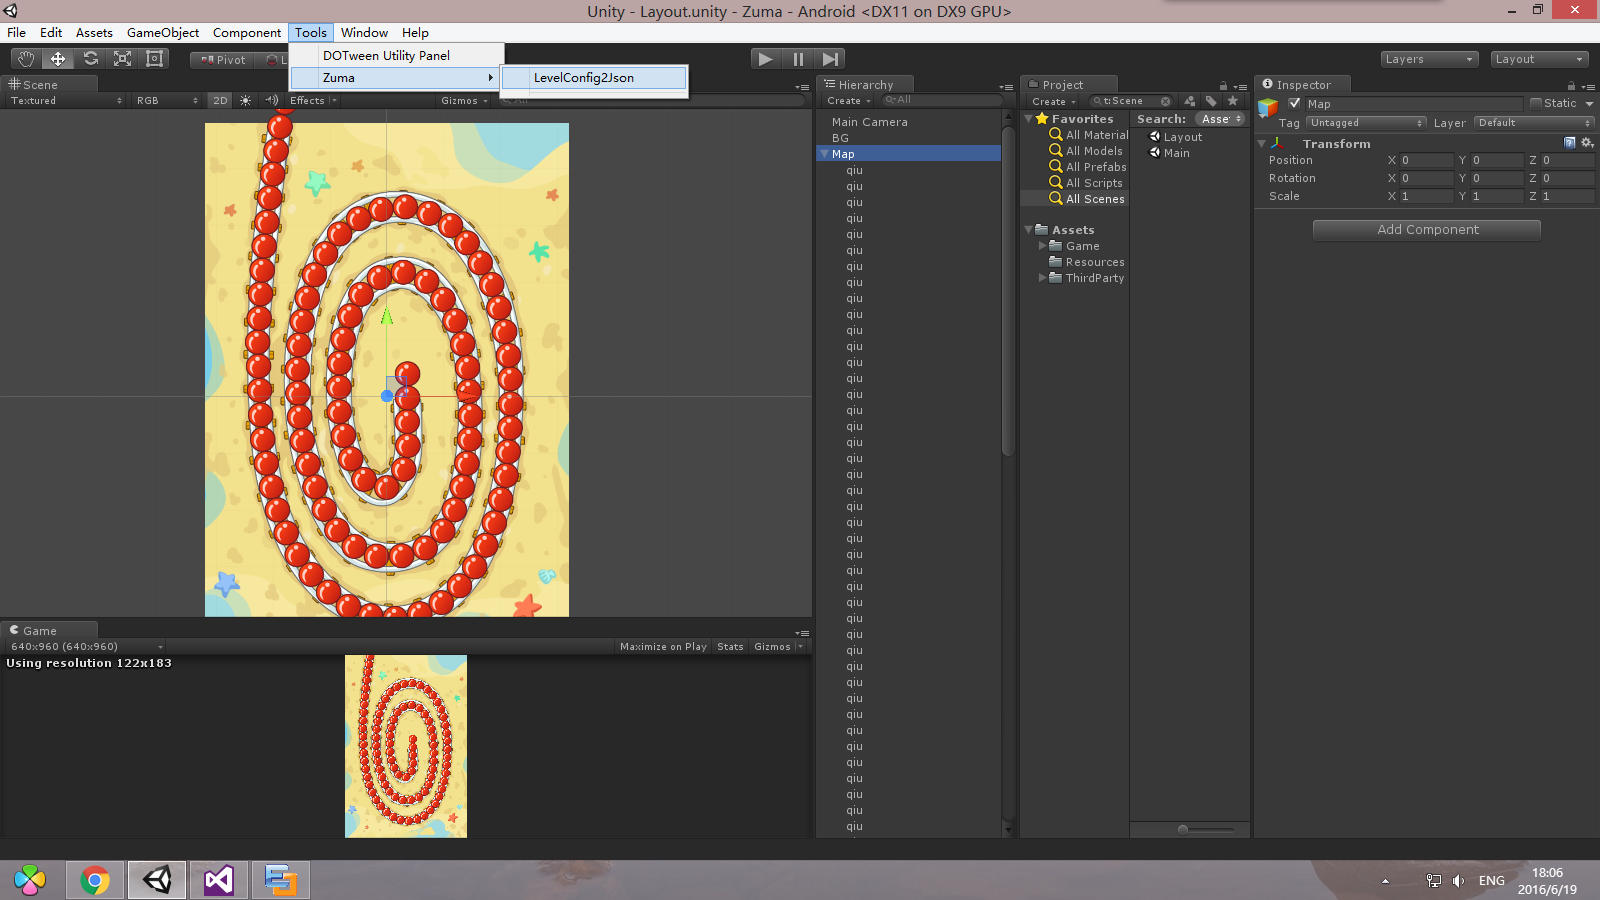Collapse the Map object in Hierarchy
The width and height of the screenshot is (1600, 900).
point(824,154)
